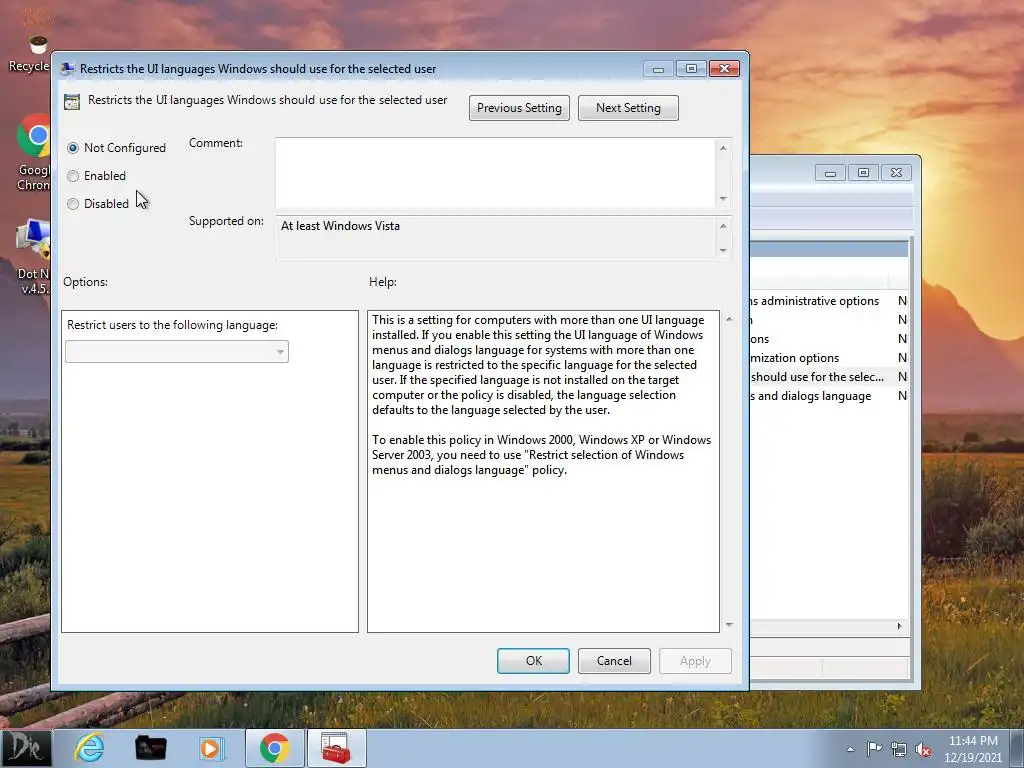Open the Dot Net v4.5 desktop icon
The height and width of the screenshot is (768, 1024).
pos(33,258)
